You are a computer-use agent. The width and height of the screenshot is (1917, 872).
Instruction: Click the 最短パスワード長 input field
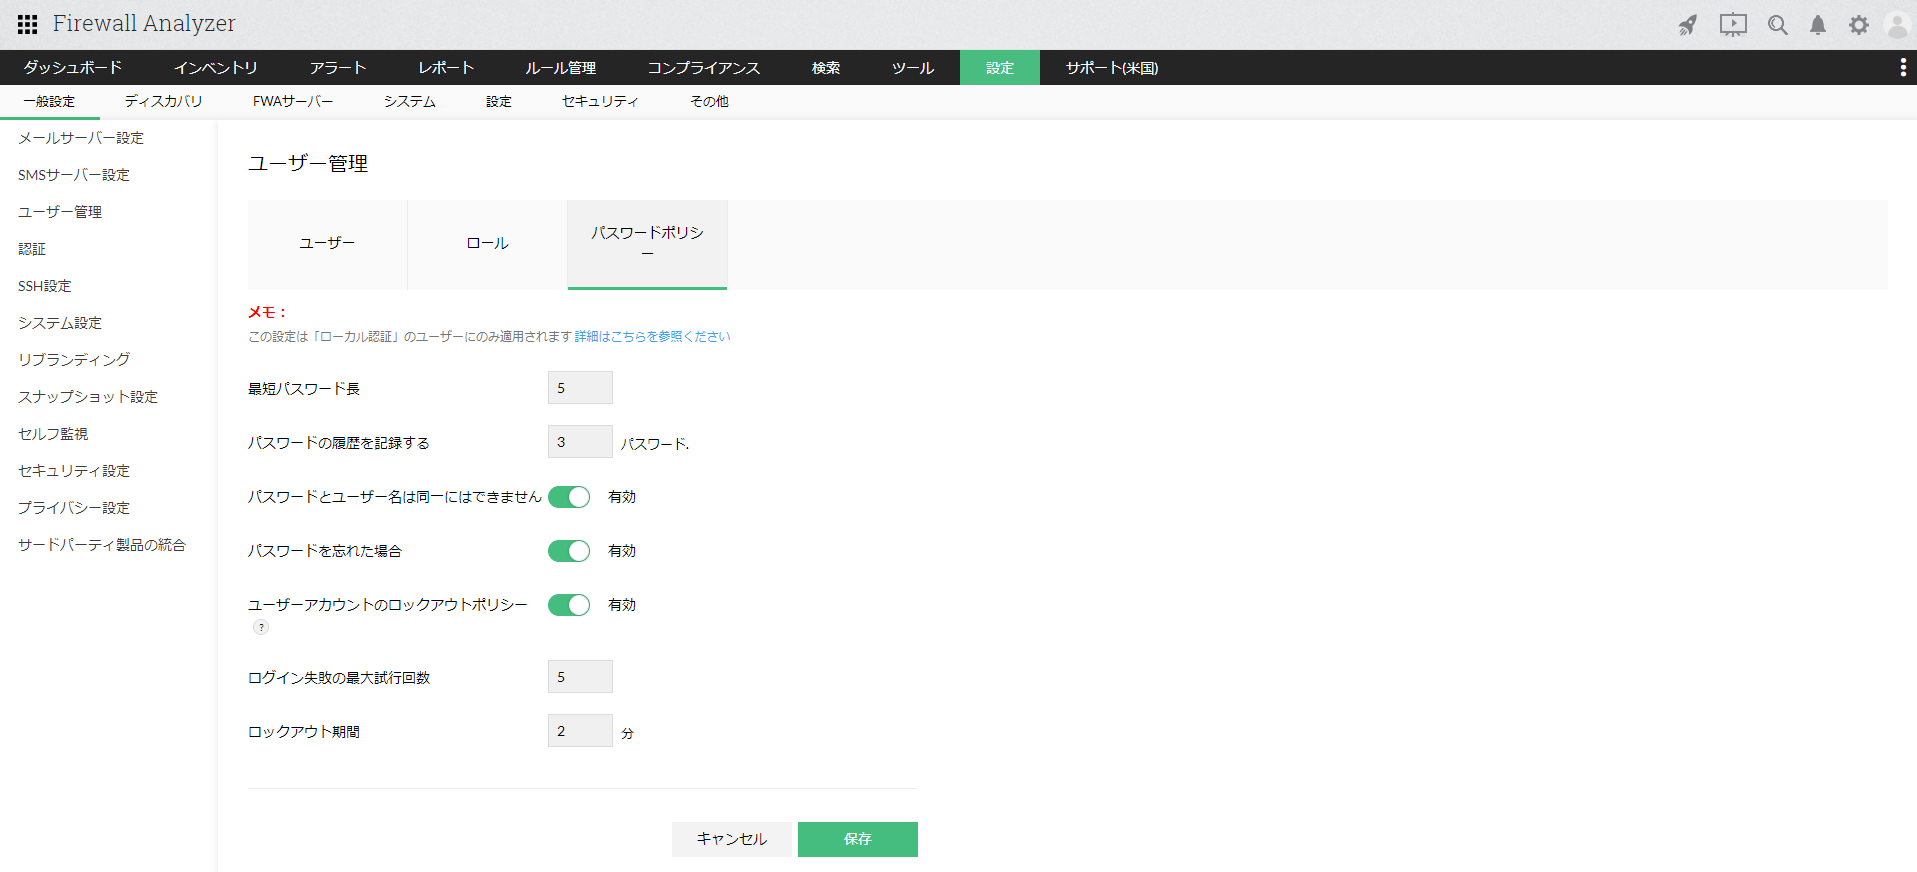coord(580,388)
